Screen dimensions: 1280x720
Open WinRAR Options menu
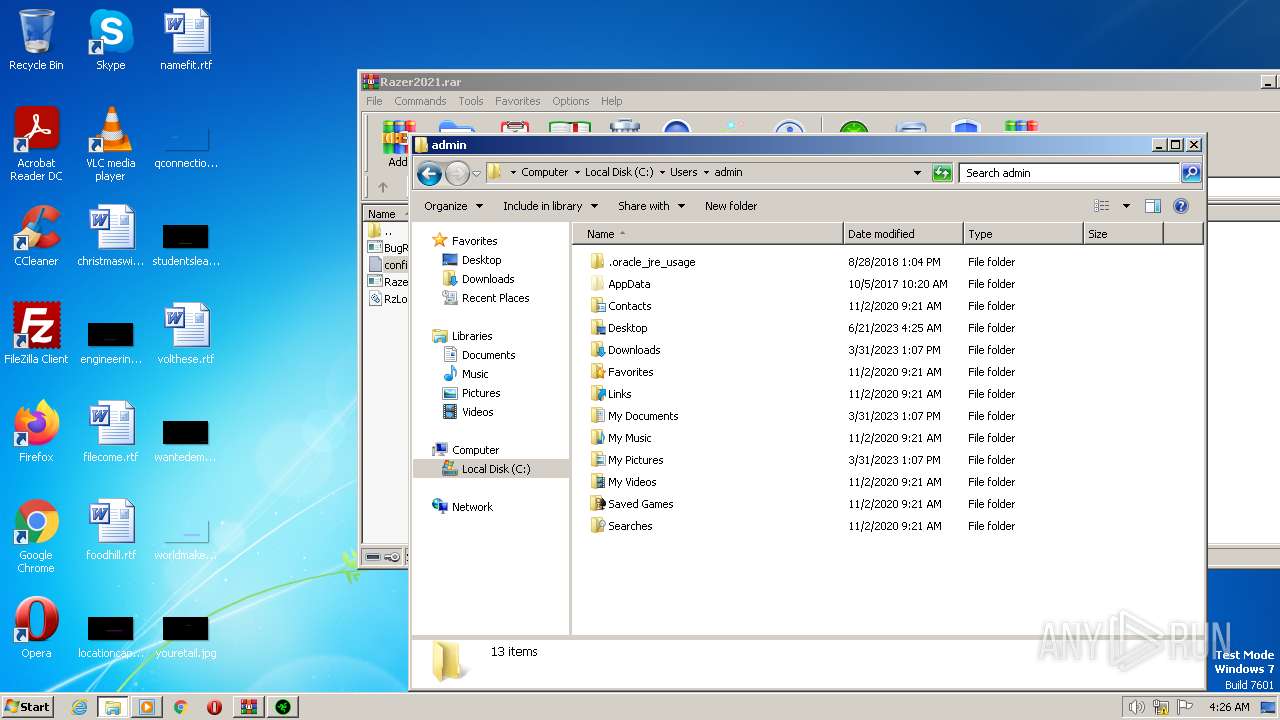click(571, 101)
